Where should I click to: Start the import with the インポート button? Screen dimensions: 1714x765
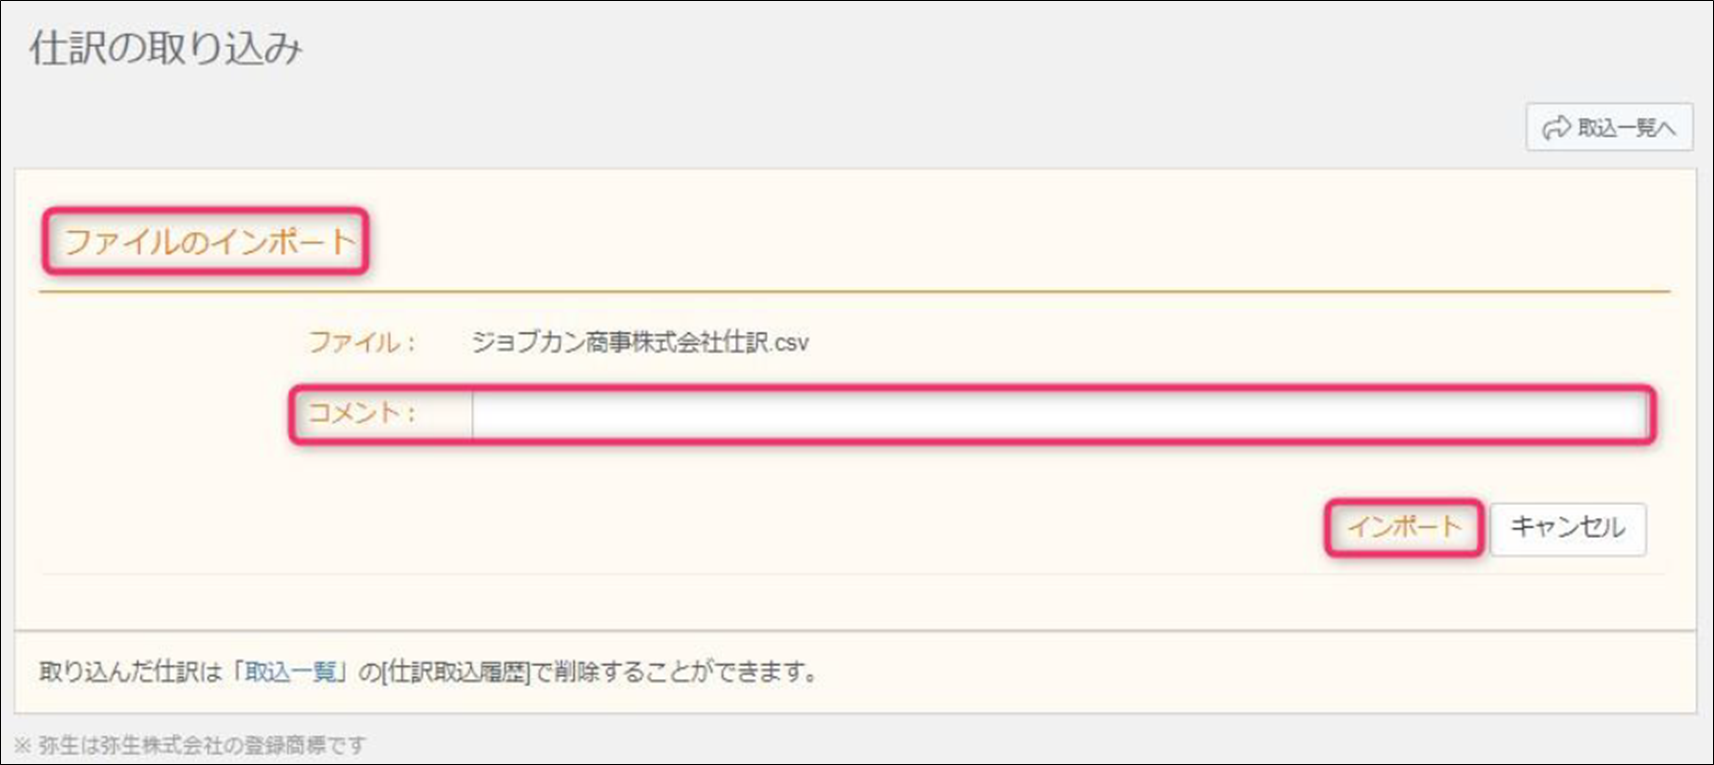pos(1404,527)
